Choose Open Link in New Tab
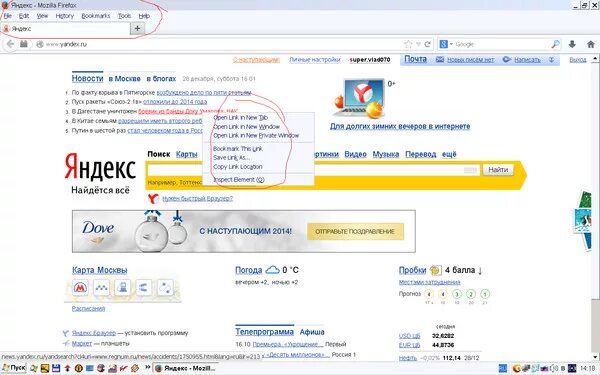The image size is (600, 375). [258, 117]
